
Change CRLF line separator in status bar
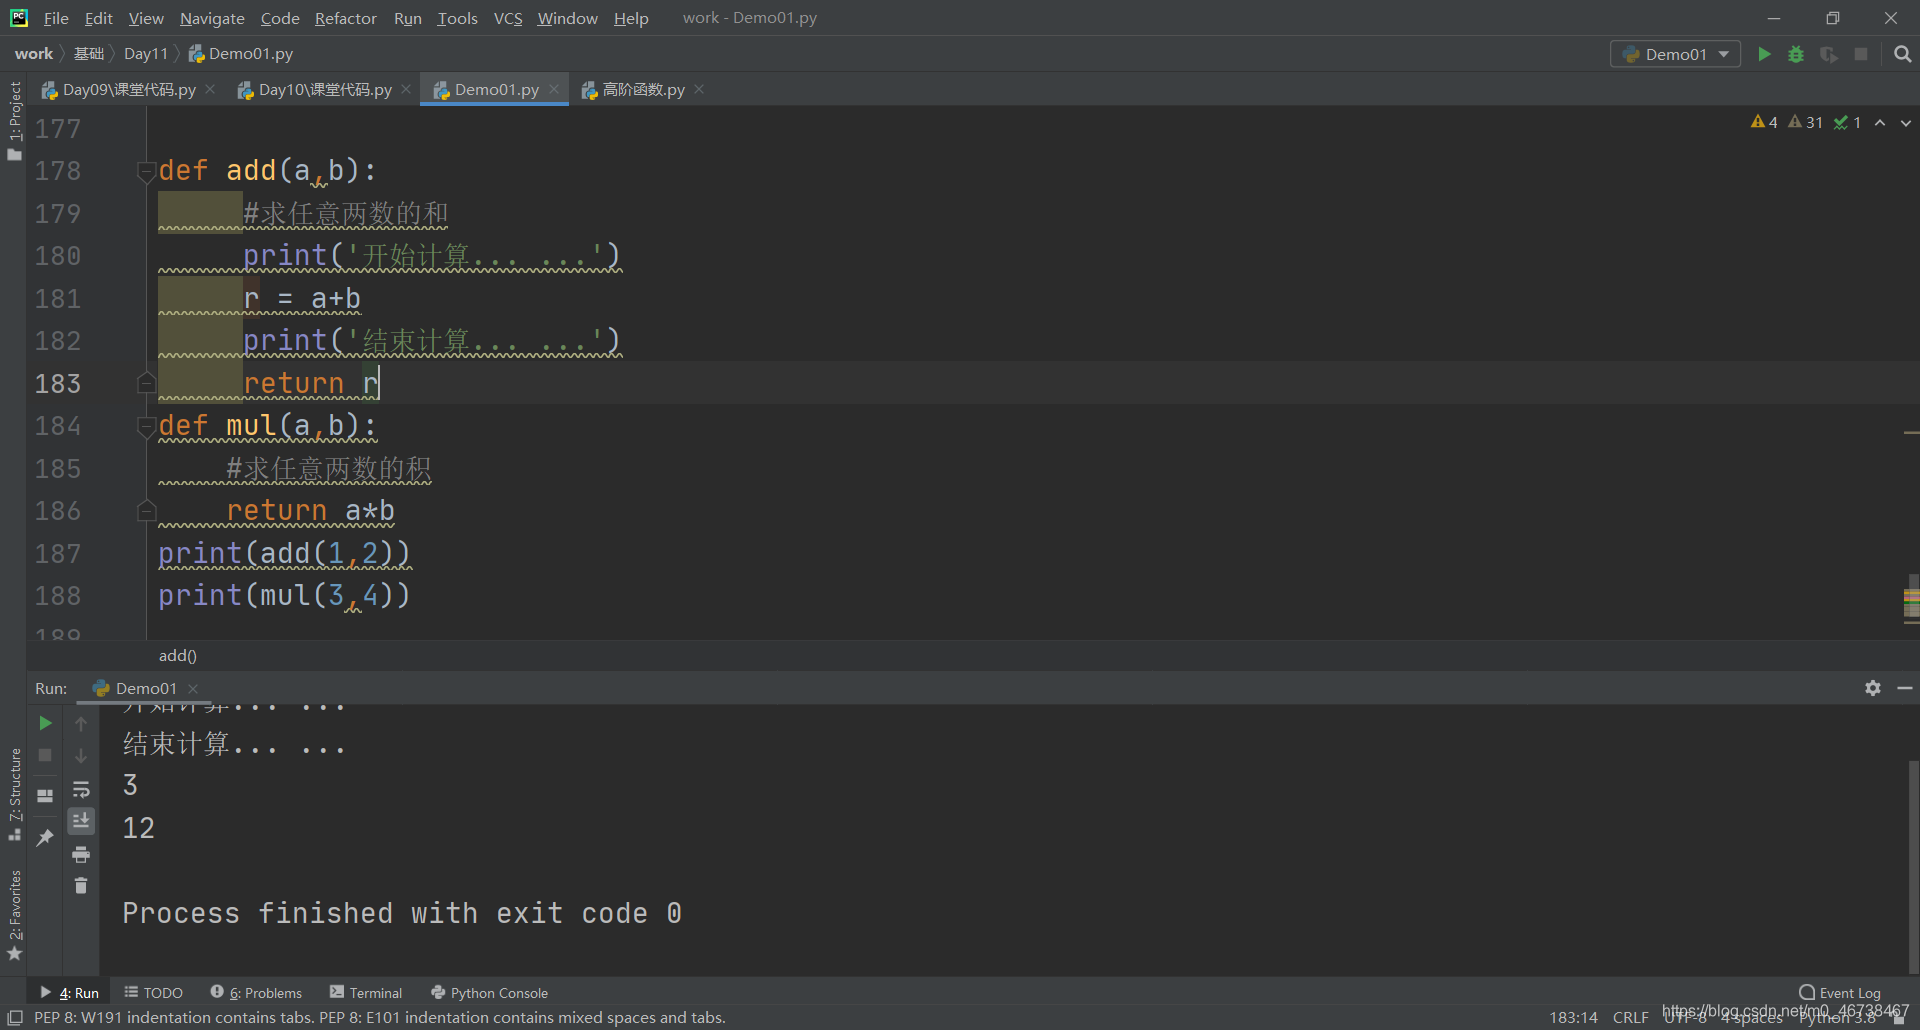coord(1630,1018)
